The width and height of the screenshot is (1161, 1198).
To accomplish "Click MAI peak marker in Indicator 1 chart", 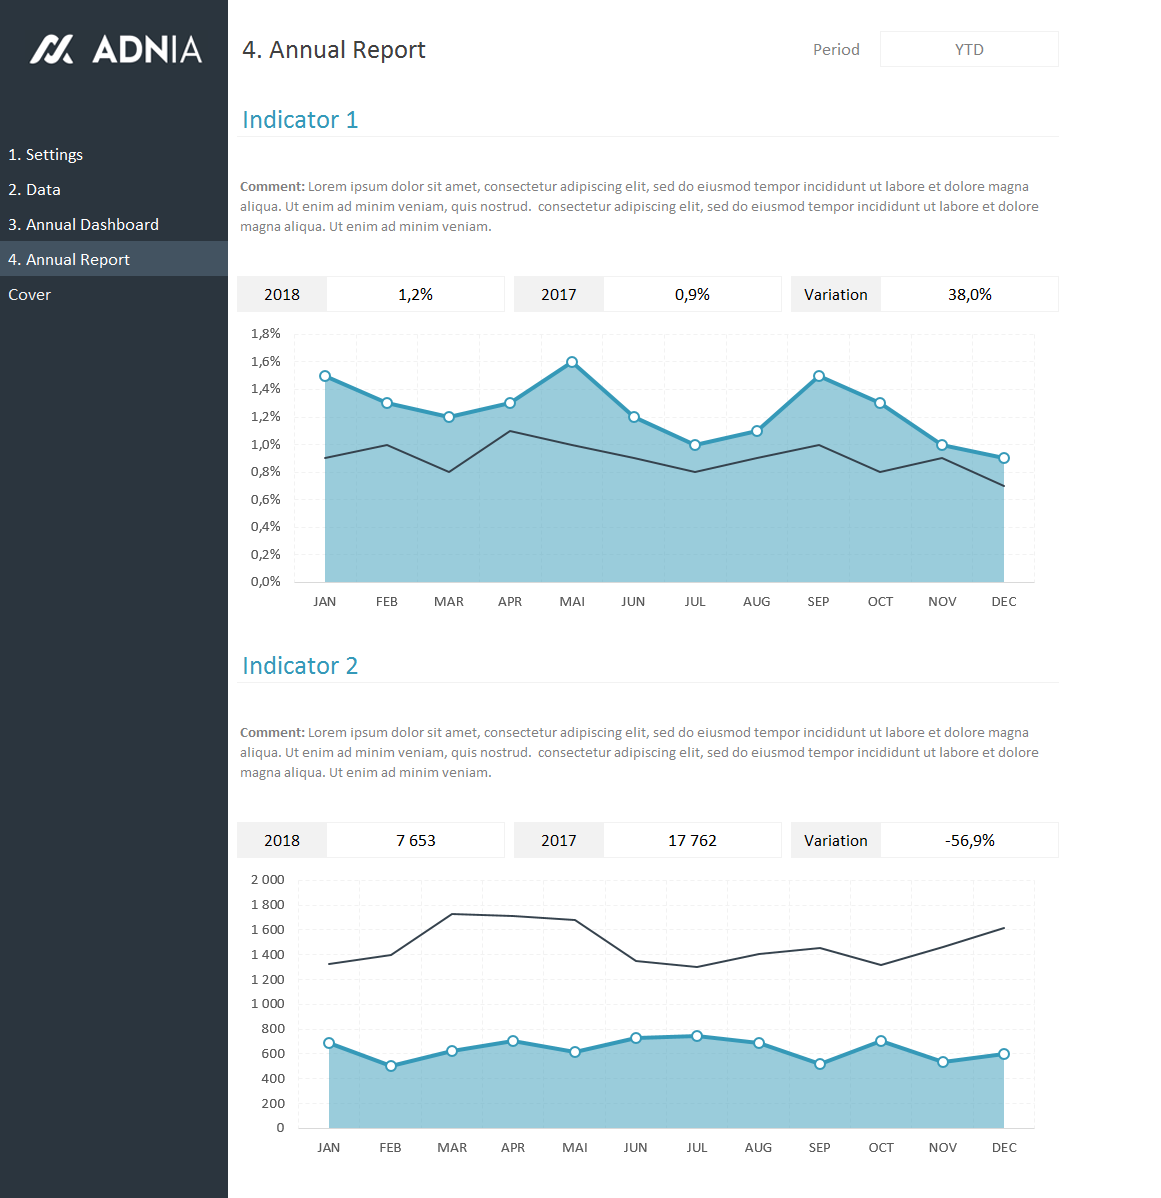I will pos(572,362).
